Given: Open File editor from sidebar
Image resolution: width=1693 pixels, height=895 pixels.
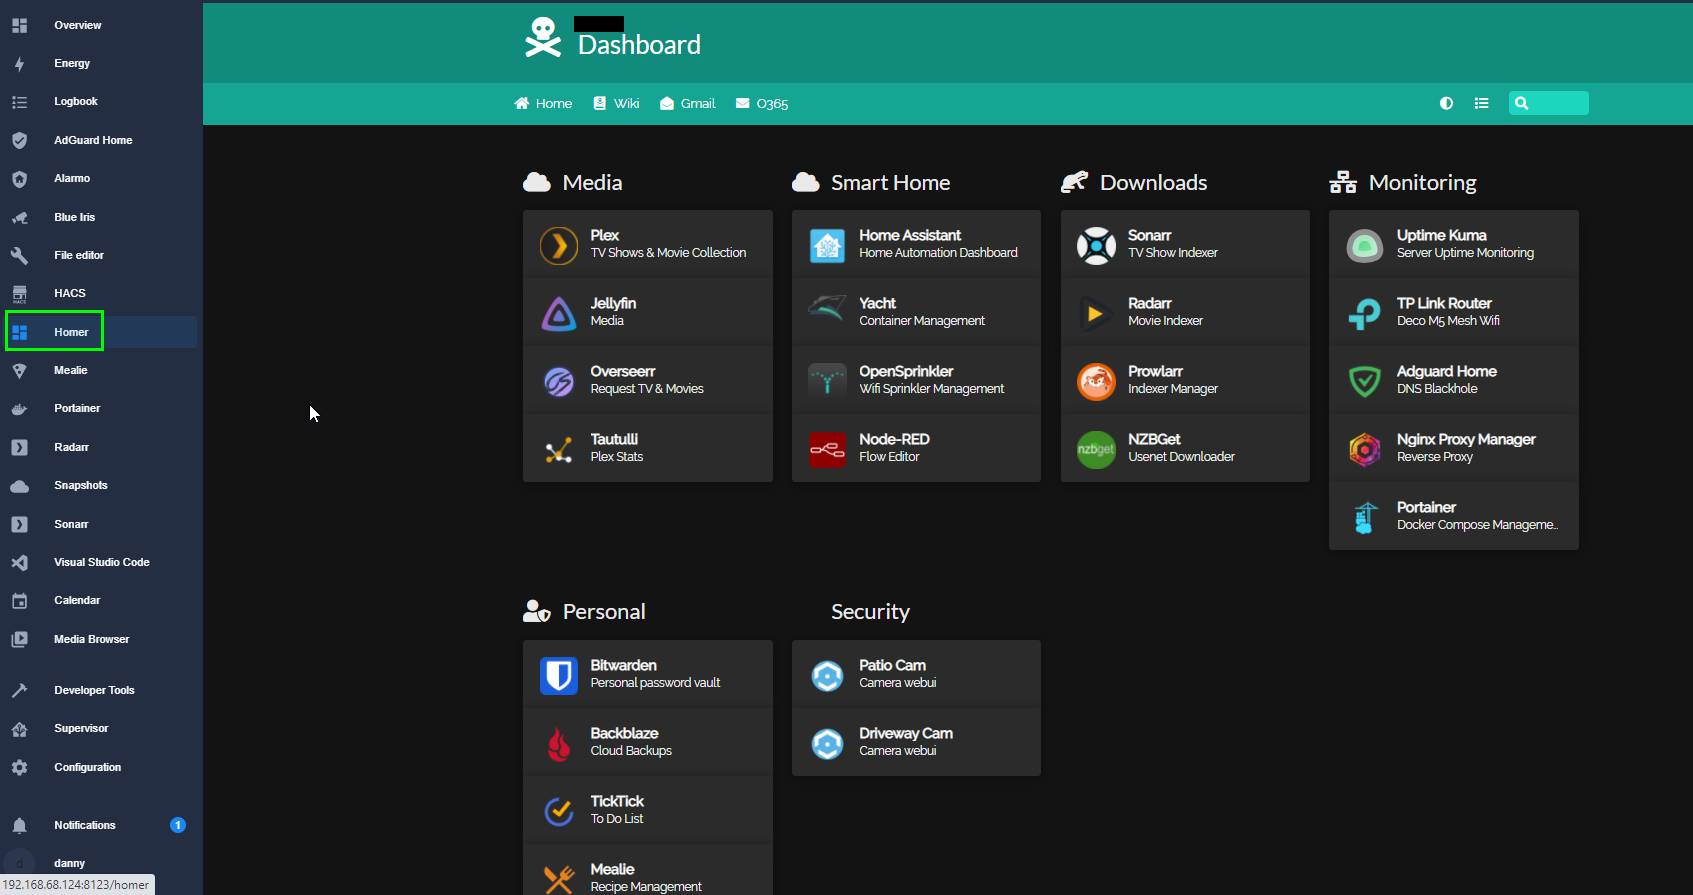Looking at the screenshot, I should coord(100,255).
